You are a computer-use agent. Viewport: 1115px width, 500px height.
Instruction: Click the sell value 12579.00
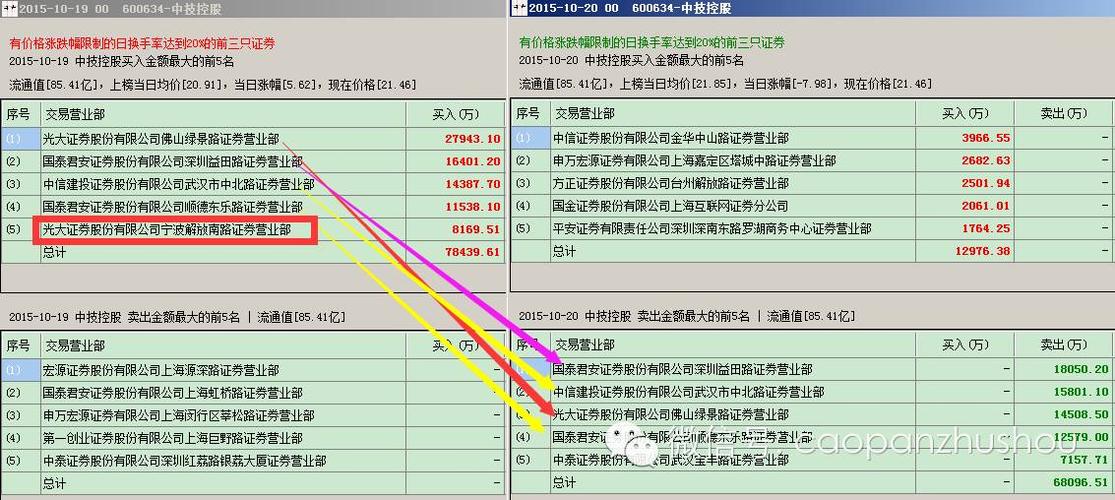[x=1081, y=438]
